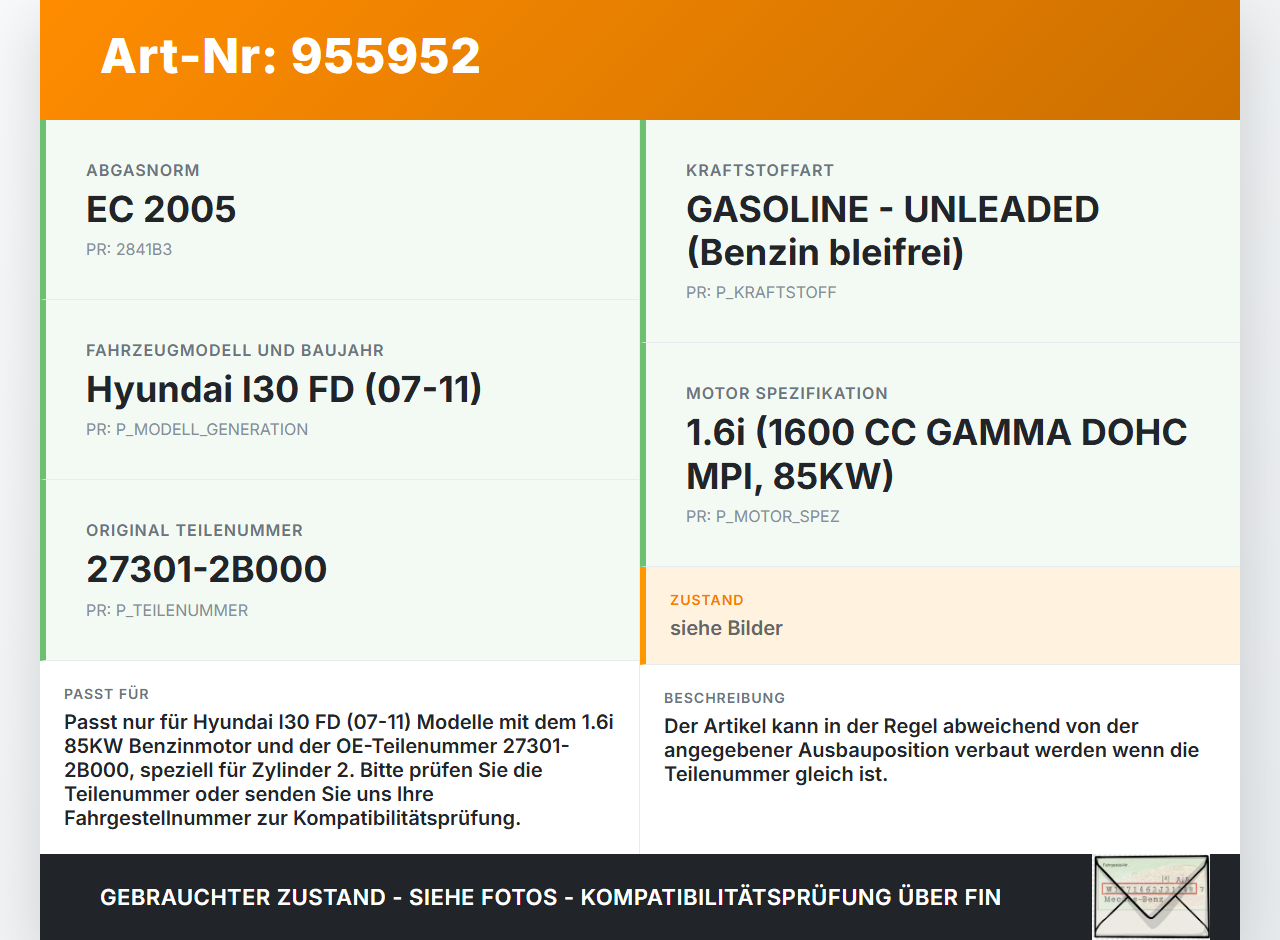Click the 'MOTOR SPEZIFIKATION' label
This screenshot has width=1280, height=940.
pos(787,393)
